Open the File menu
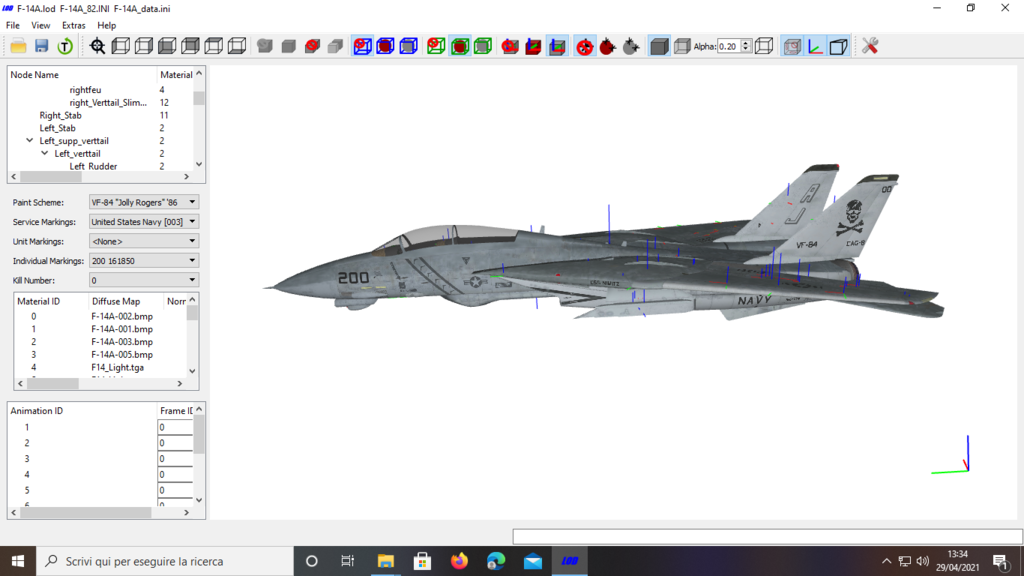 click(x=12, y=25)
